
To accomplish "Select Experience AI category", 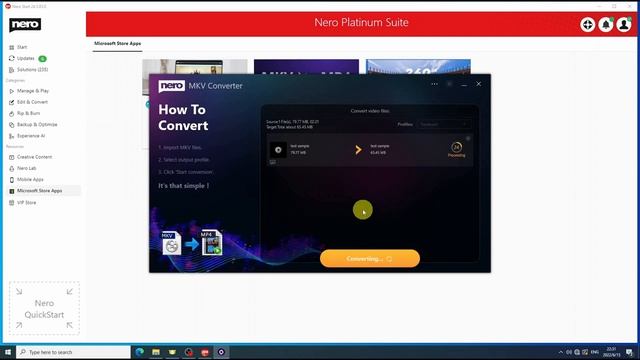I will click(x=31, y=136).
